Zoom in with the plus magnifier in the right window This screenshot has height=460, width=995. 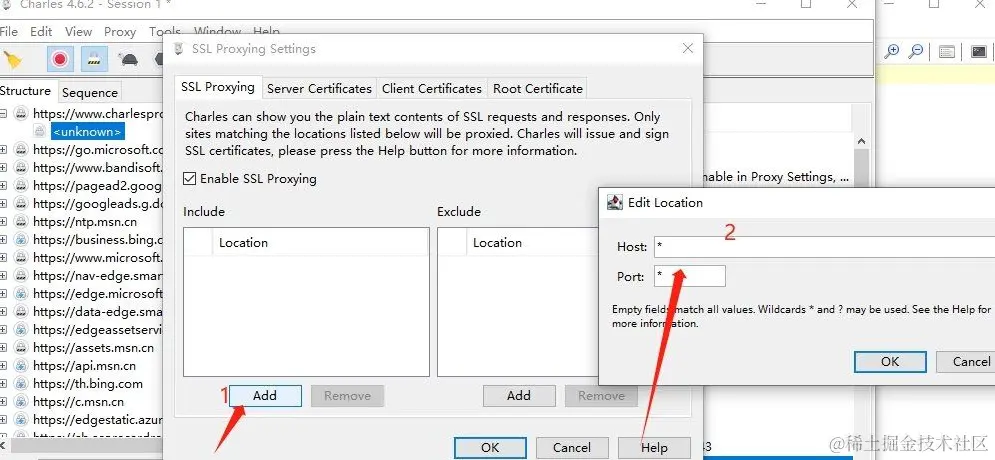[892, 51]
